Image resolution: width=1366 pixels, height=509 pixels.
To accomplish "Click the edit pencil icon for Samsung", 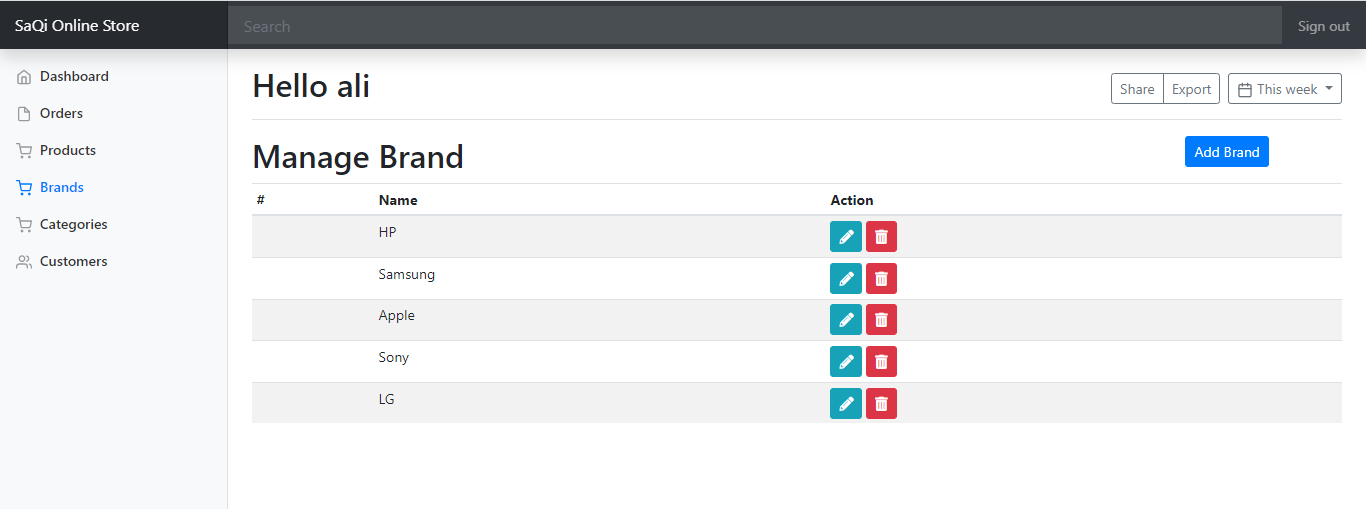I will pos(845,278).
